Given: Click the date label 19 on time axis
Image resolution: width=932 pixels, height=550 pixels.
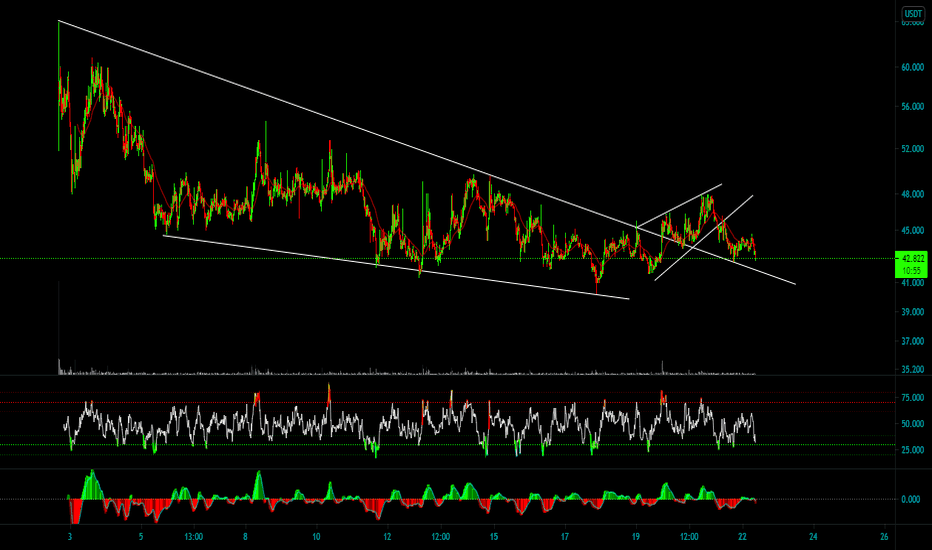Looking at the screenshot, I should point(635,537).
